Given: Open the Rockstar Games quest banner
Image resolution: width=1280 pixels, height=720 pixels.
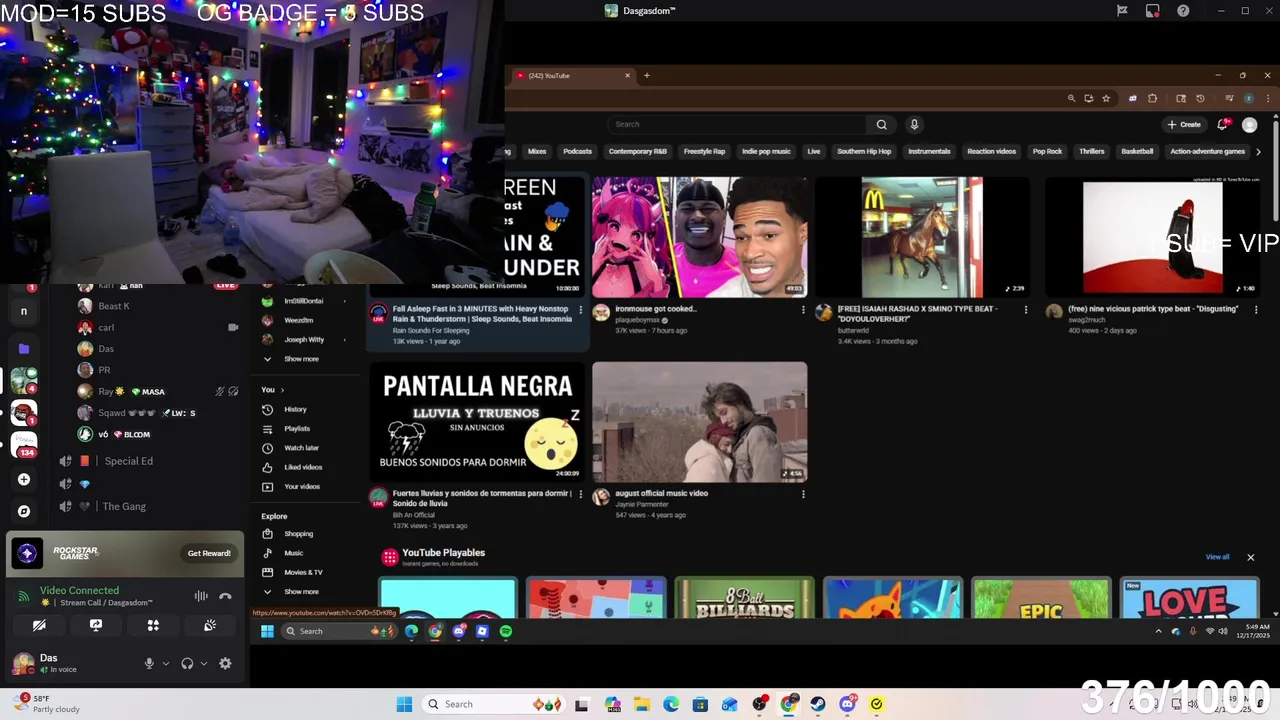Looking at the screenshot, I should [125, 553].
